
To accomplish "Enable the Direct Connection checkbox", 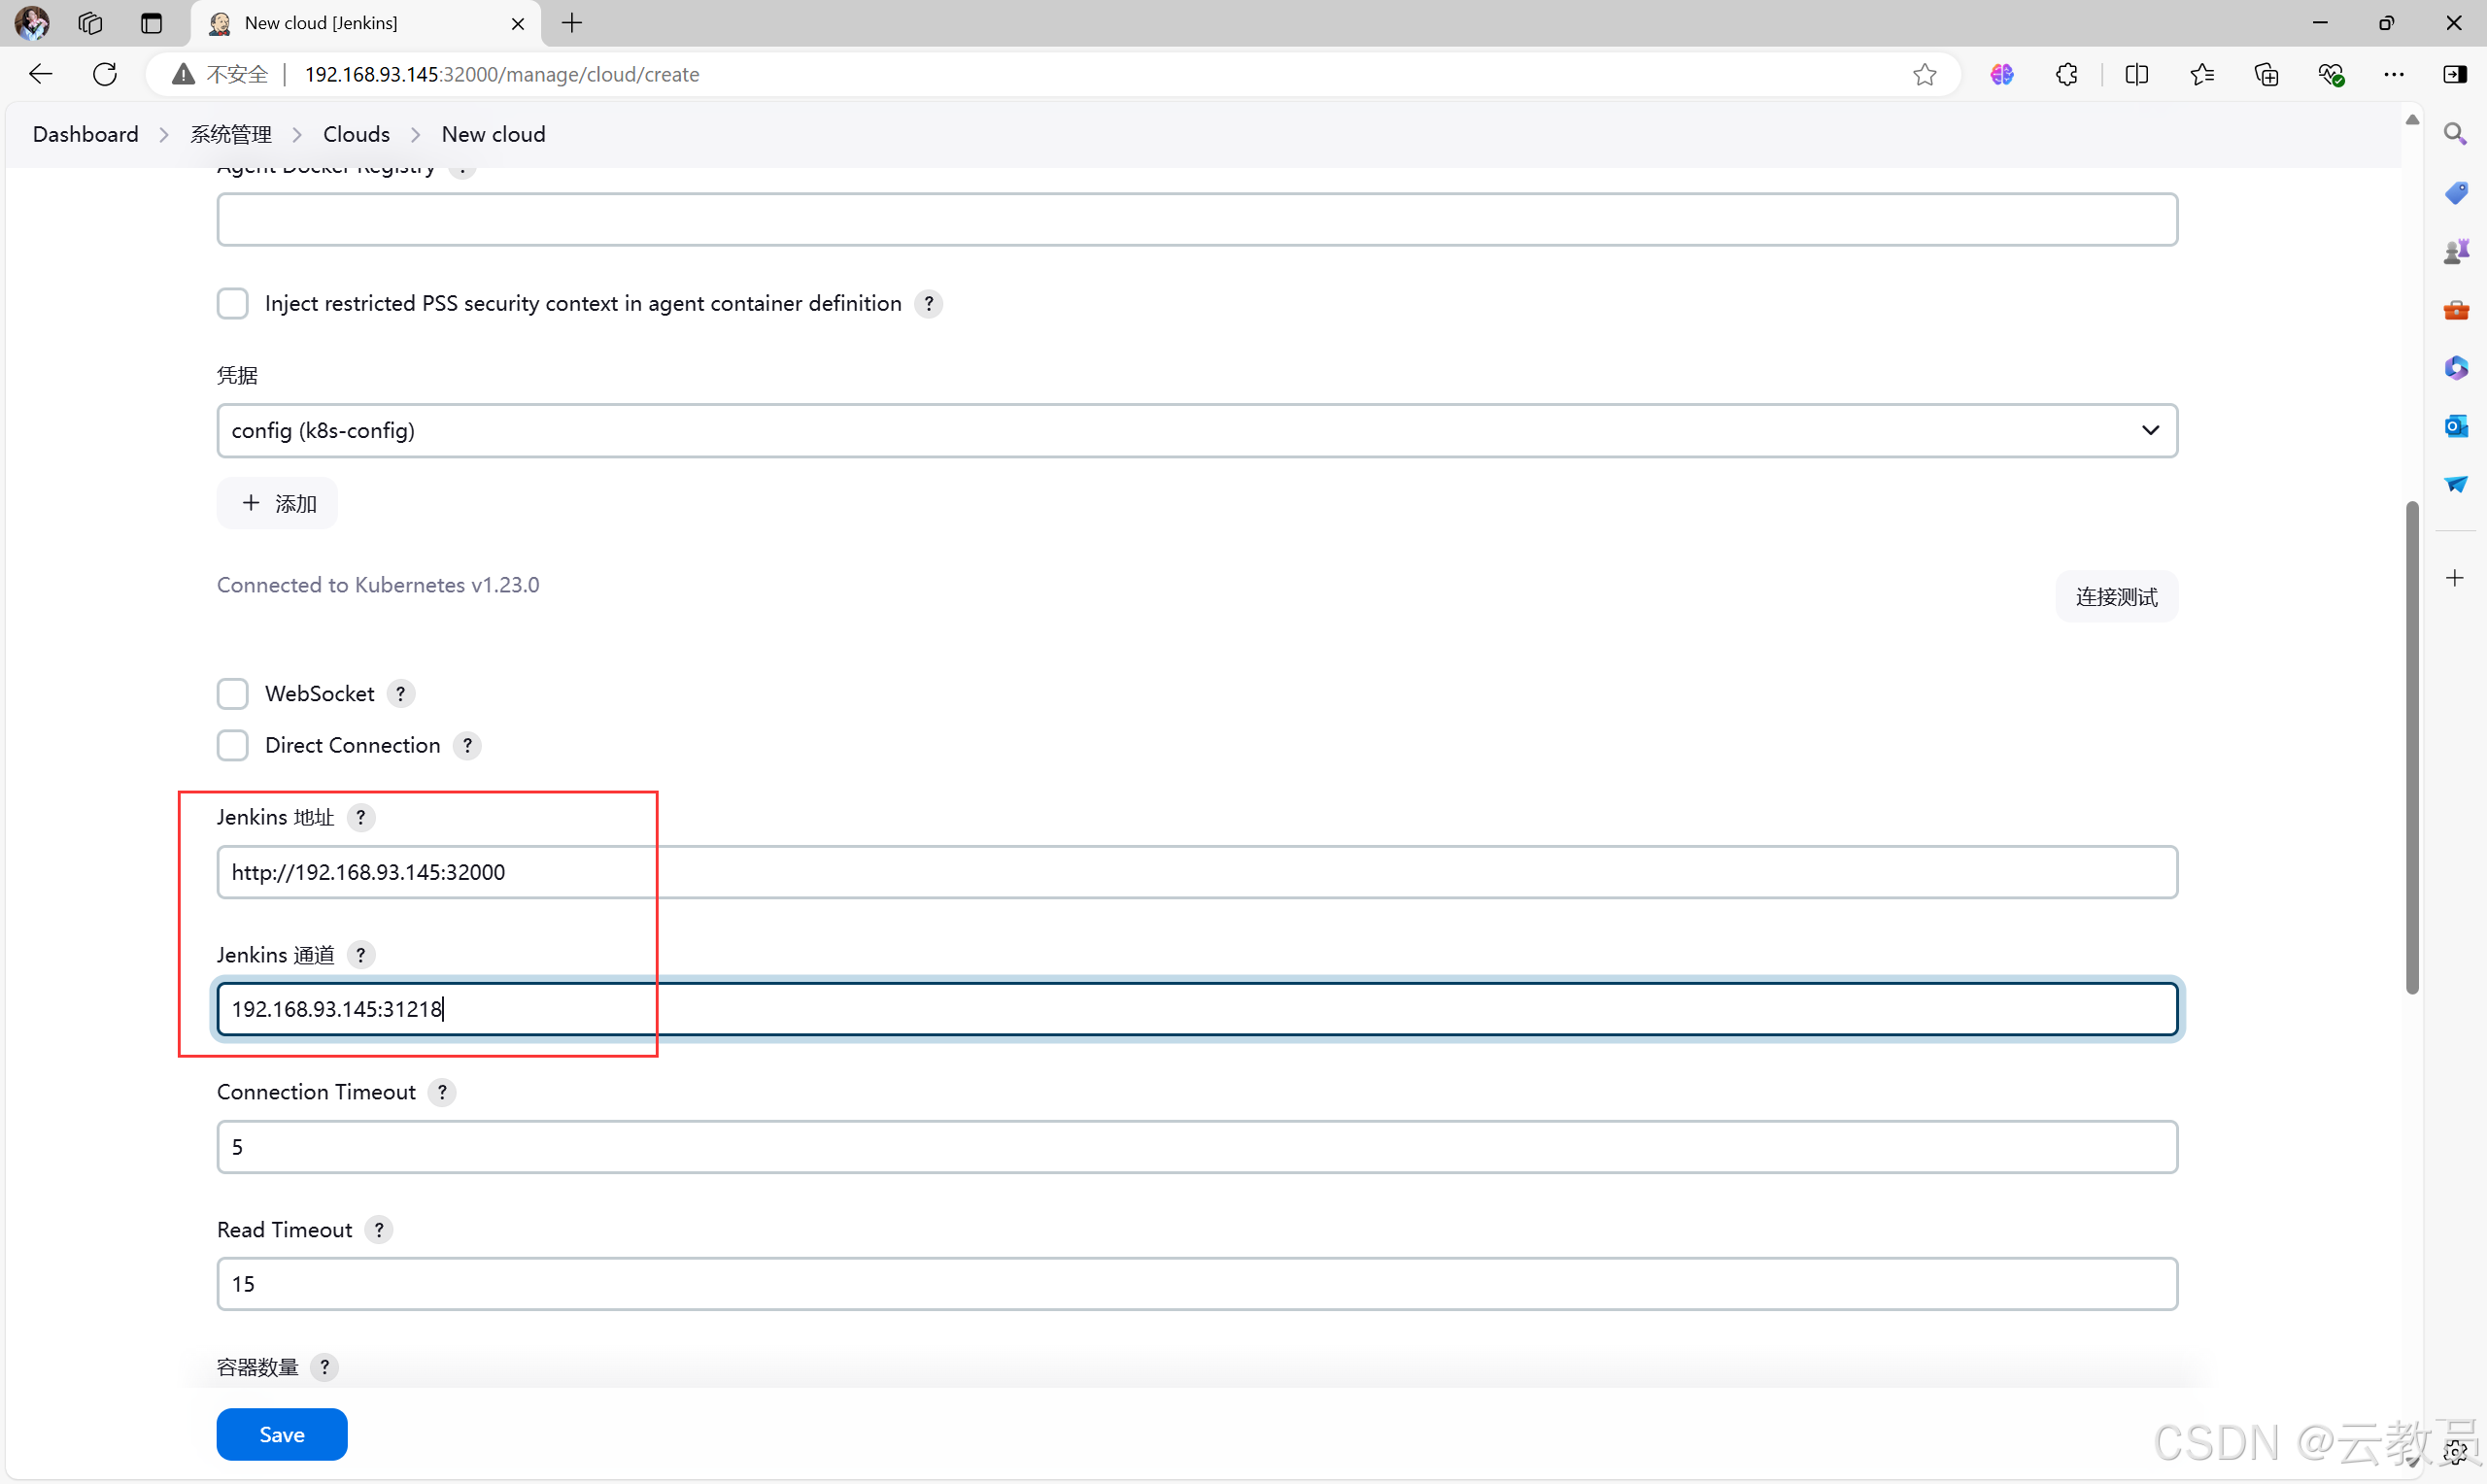I will (233, 745).
